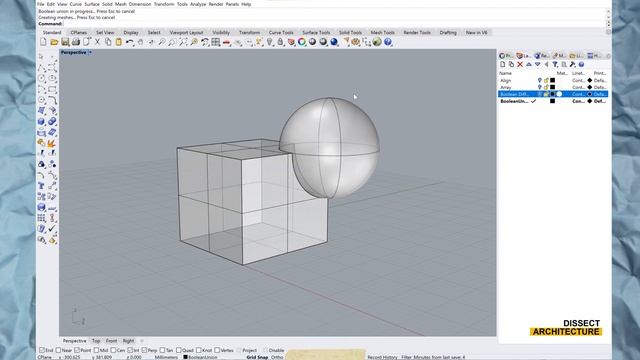Click the Copy icon in Standard toolbar
Image resolution: width=640 pixels, height=360 pixels.
tap(108, 42)
